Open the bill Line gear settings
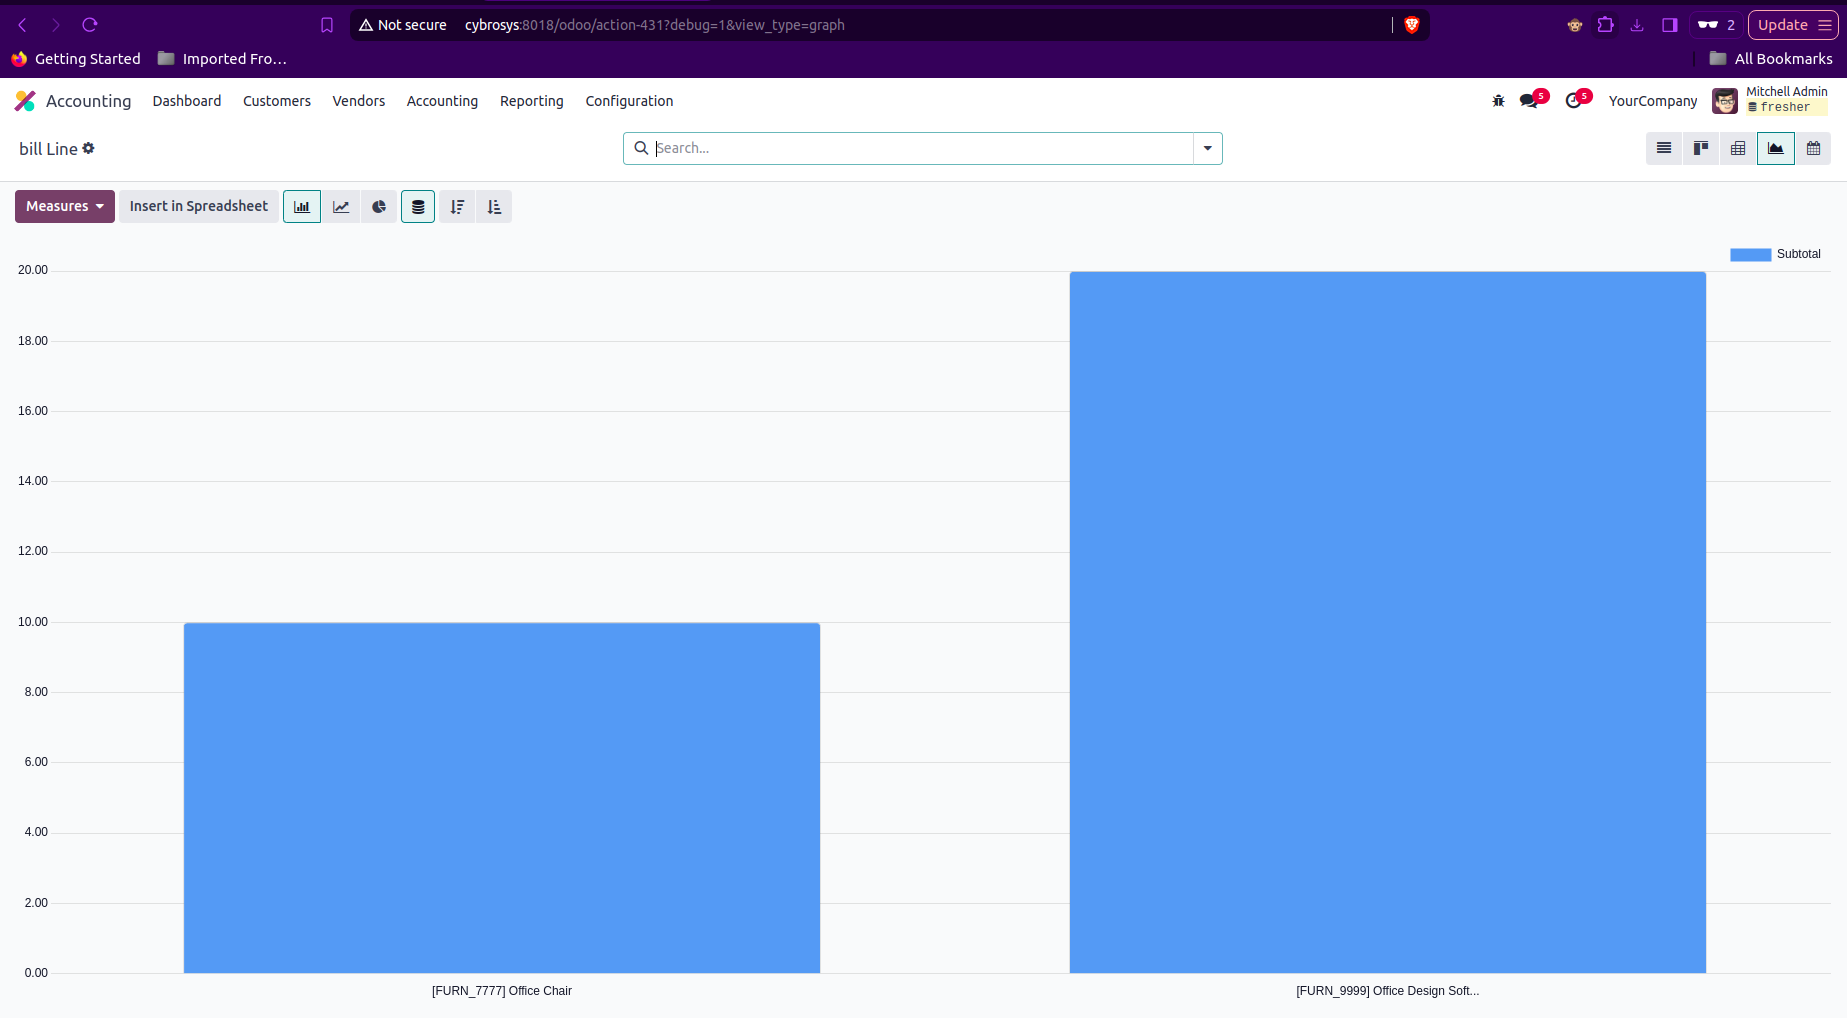The height and width of the screenshot is (1018, 1847). (x=89, y=148)
